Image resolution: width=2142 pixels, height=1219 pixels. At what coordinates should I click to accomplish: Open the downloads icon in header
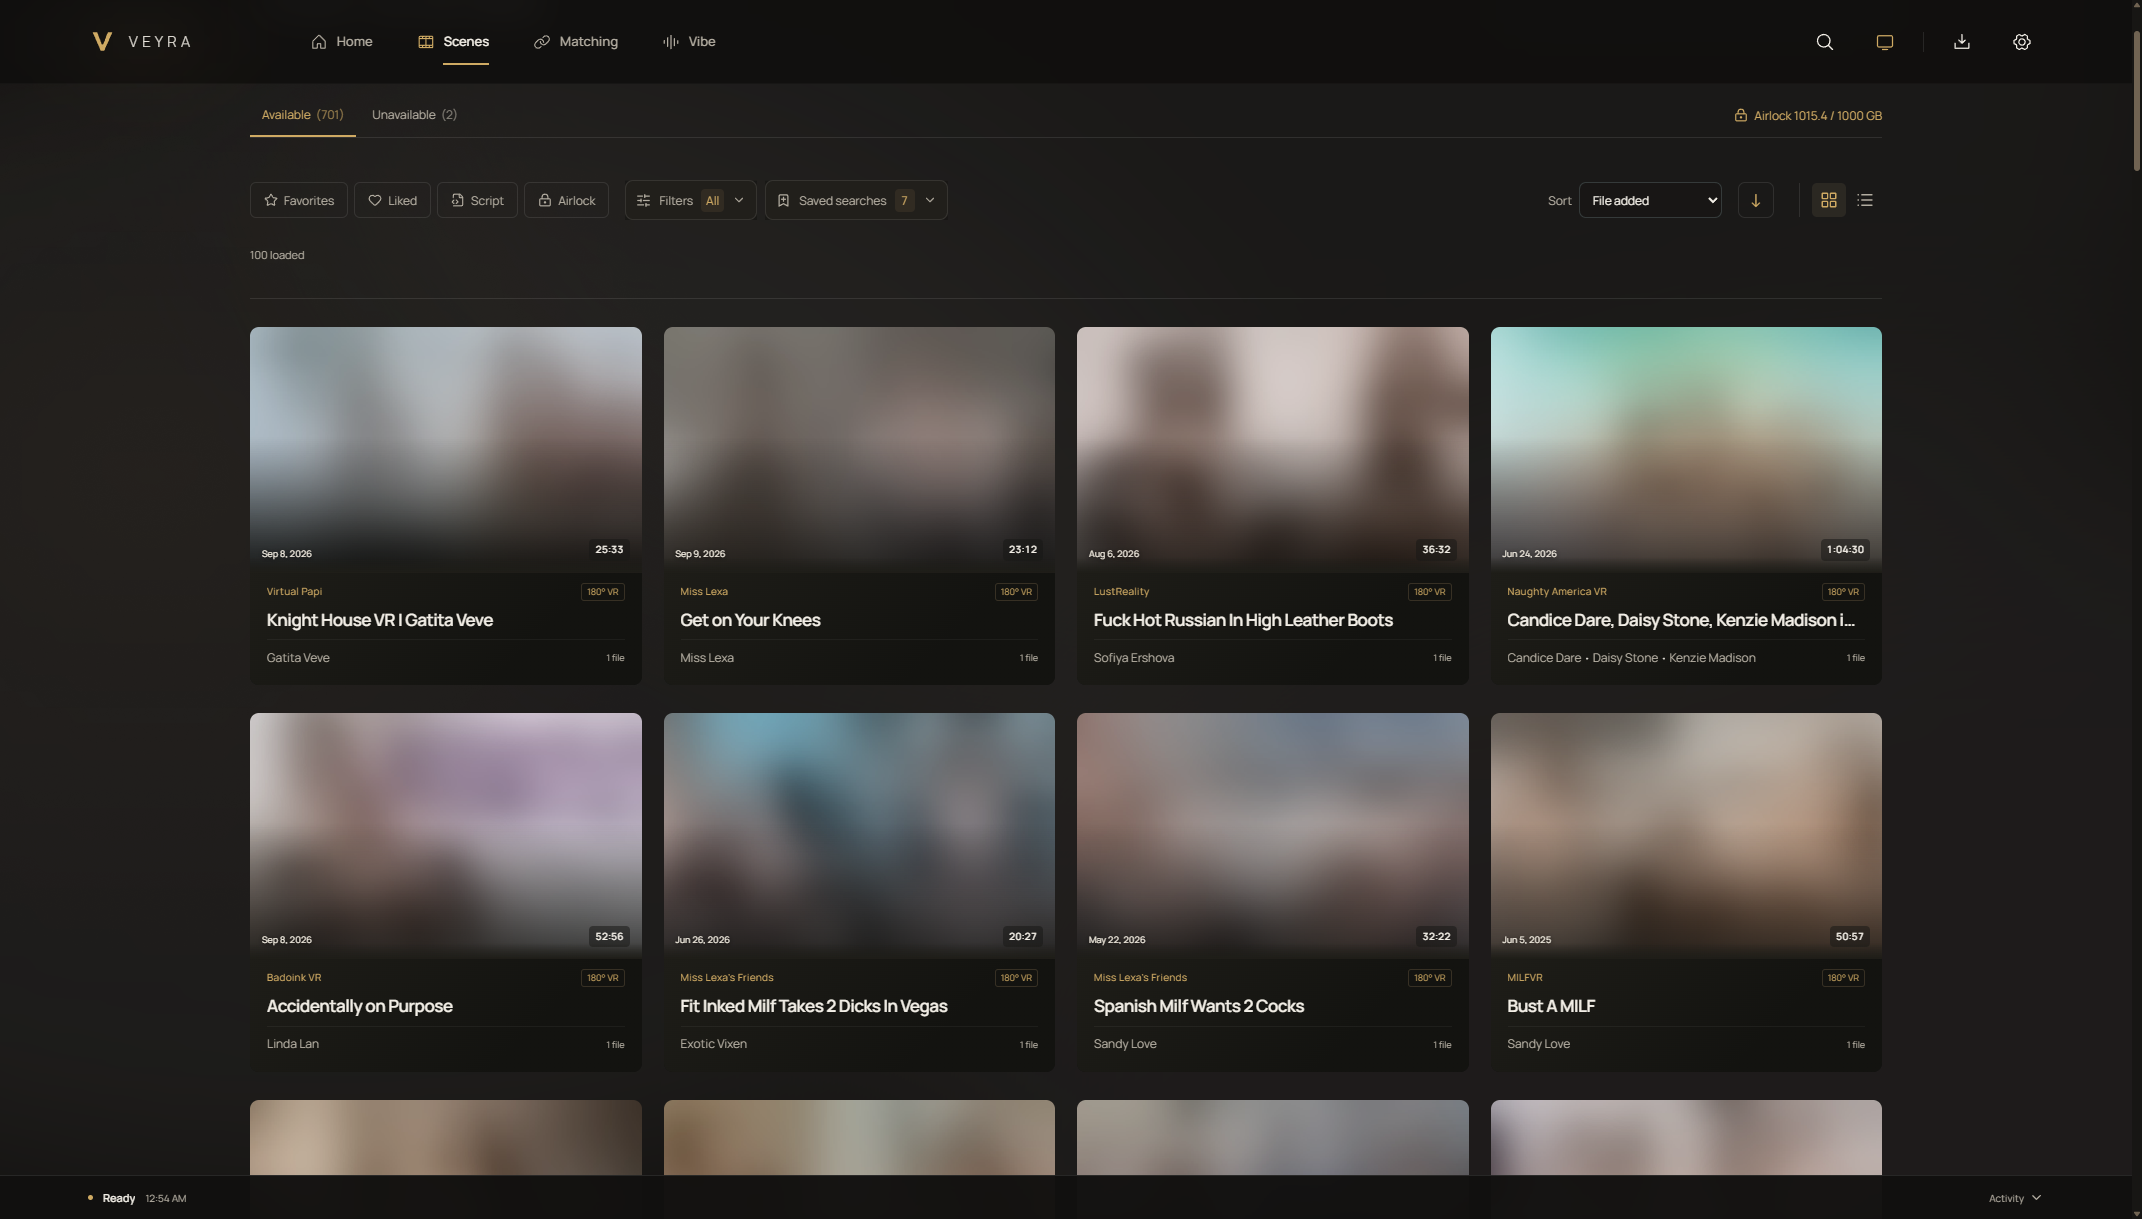pyautogui.click(x=1962, y=42)
